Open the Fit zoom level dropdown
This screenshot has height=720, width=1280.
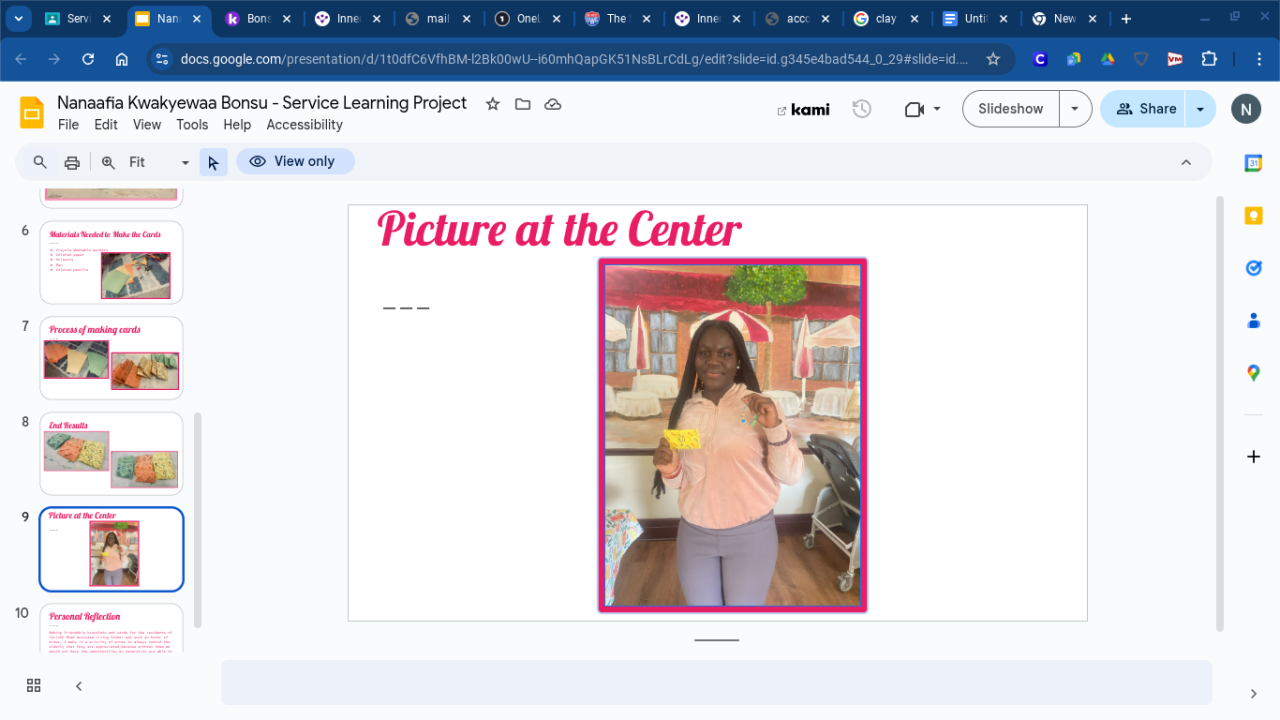coord(158,162)
